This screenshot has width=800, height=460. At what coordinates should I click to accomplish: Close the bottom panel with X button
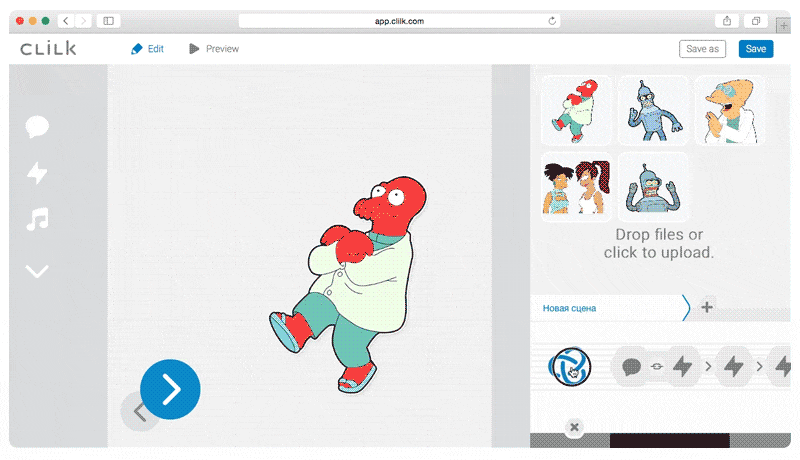pyautogui.click(x=574, y=427)
